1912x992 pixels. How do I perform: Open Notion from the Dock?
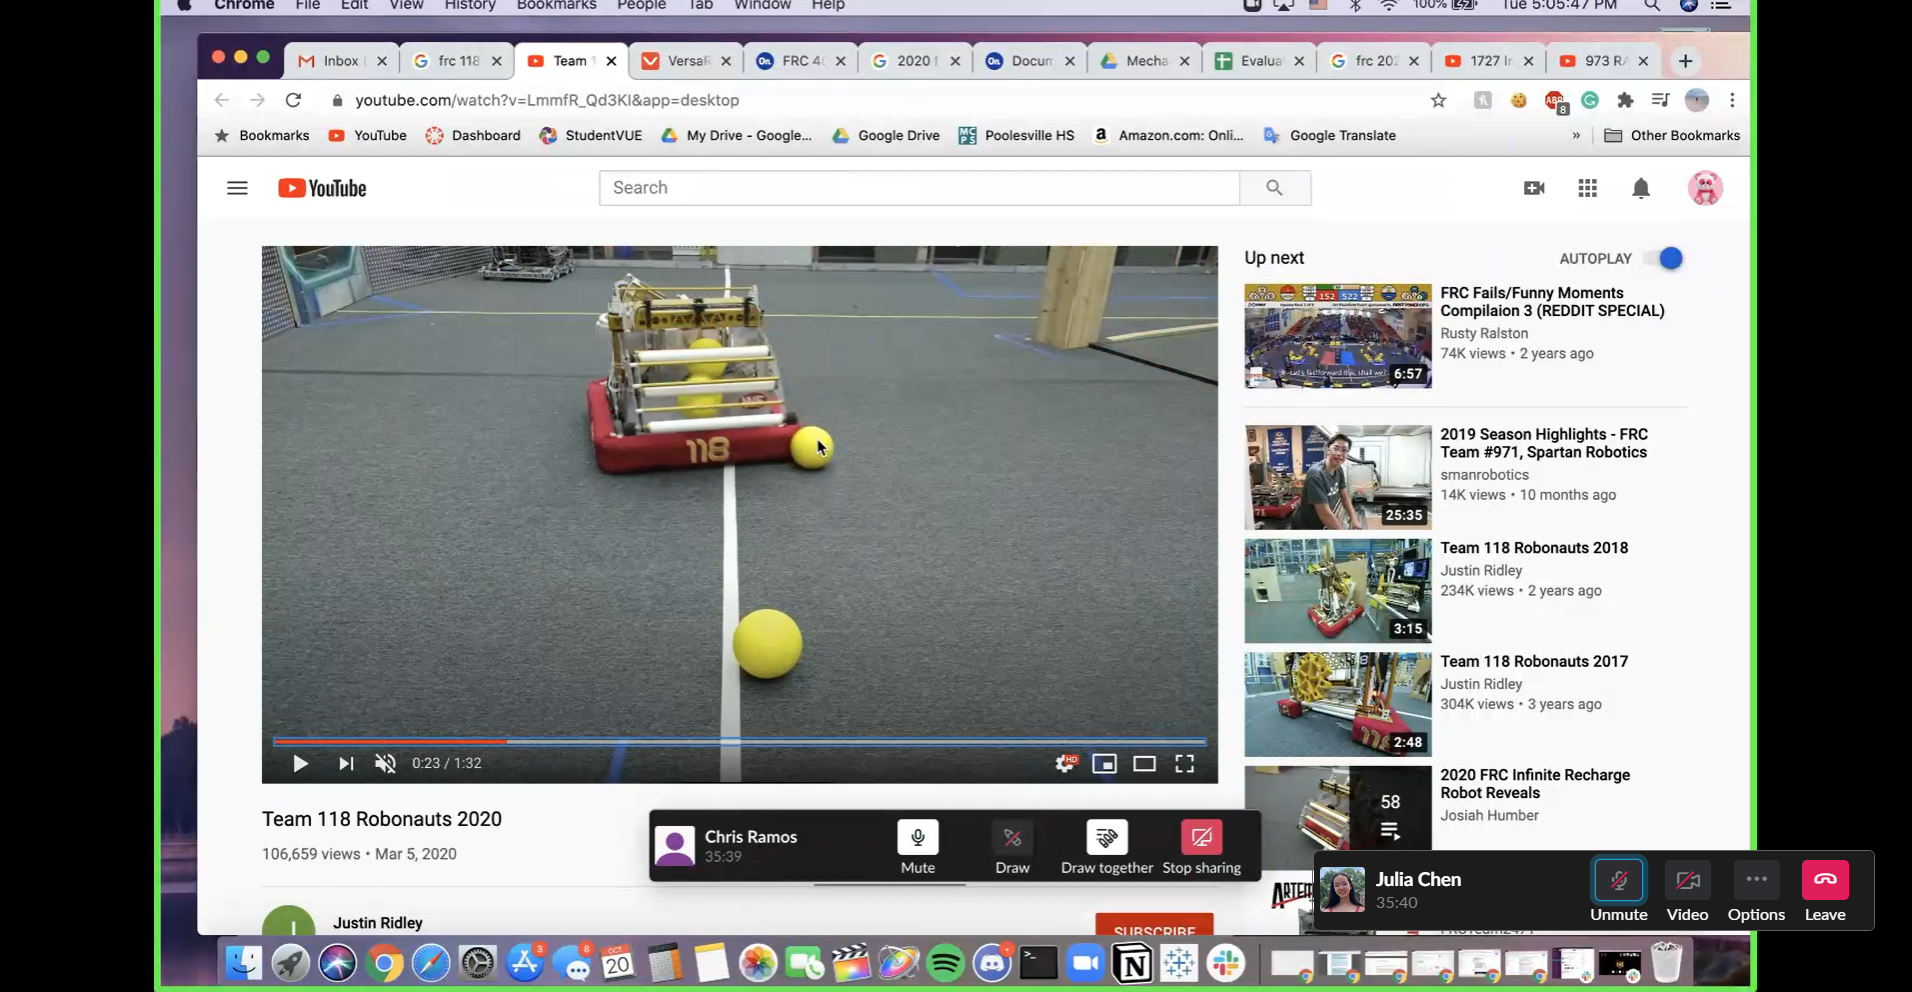(x=1132, y=964)
